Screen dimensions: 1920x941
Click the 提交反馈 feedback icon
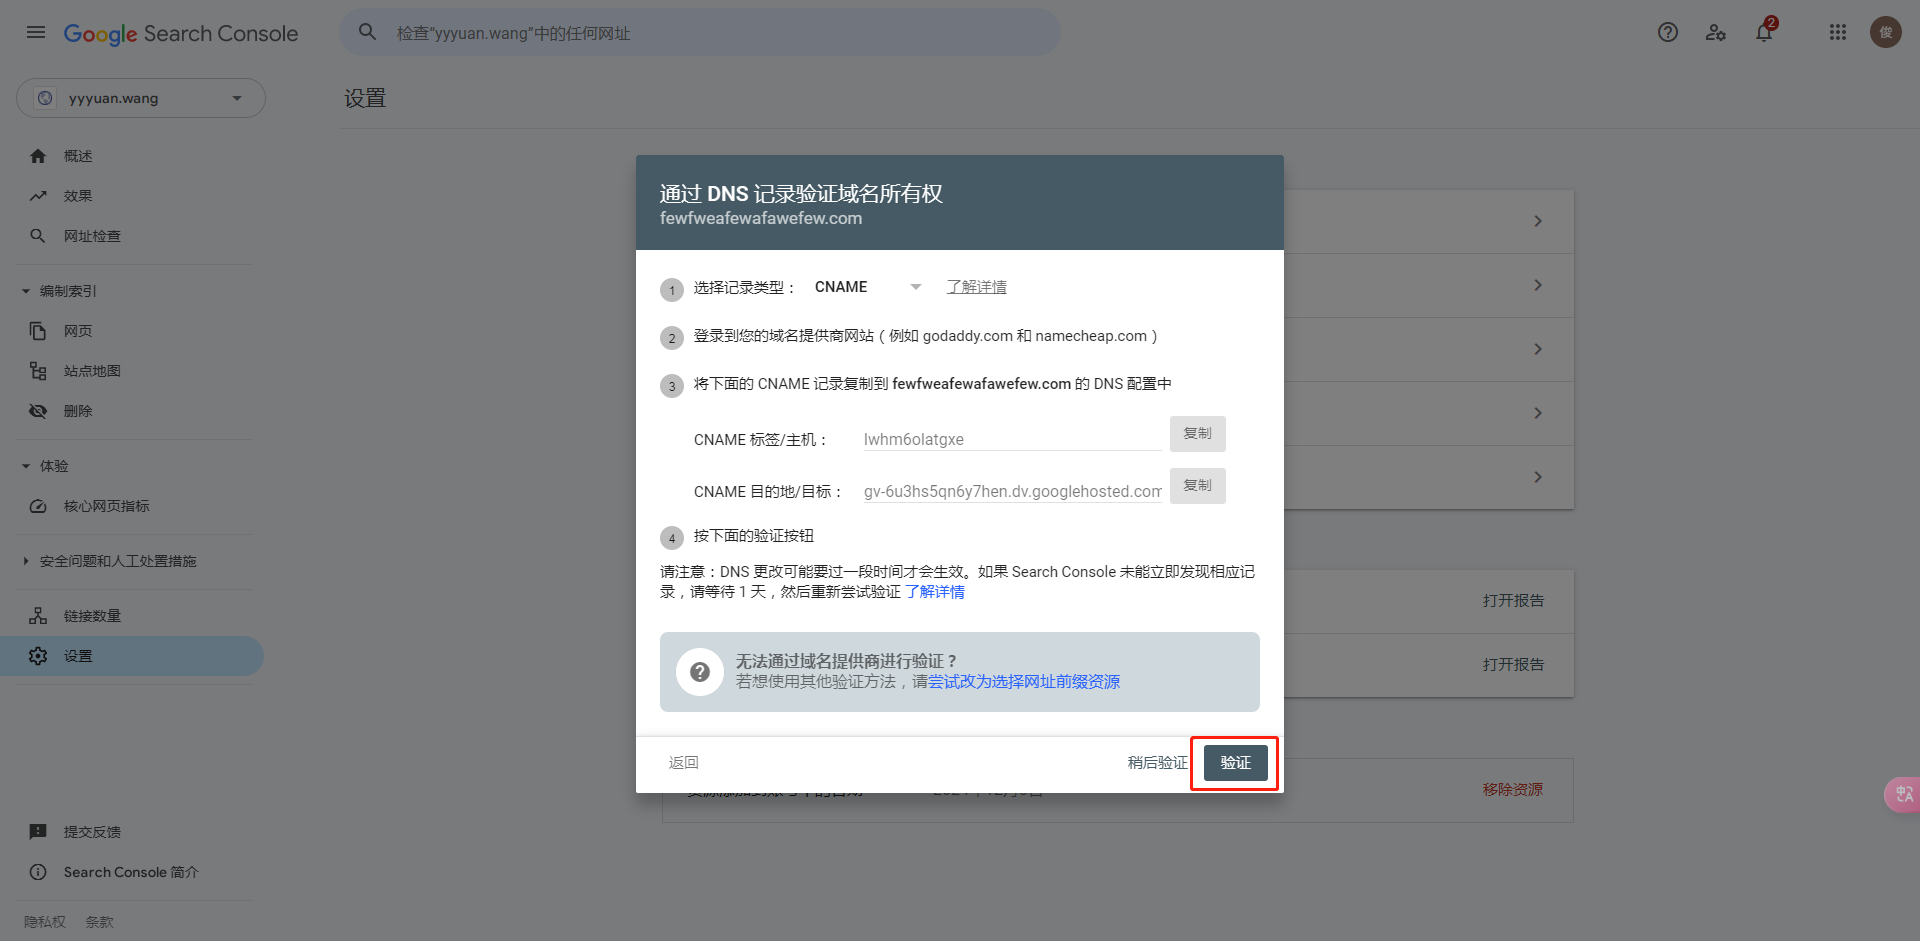coord(38,832)
